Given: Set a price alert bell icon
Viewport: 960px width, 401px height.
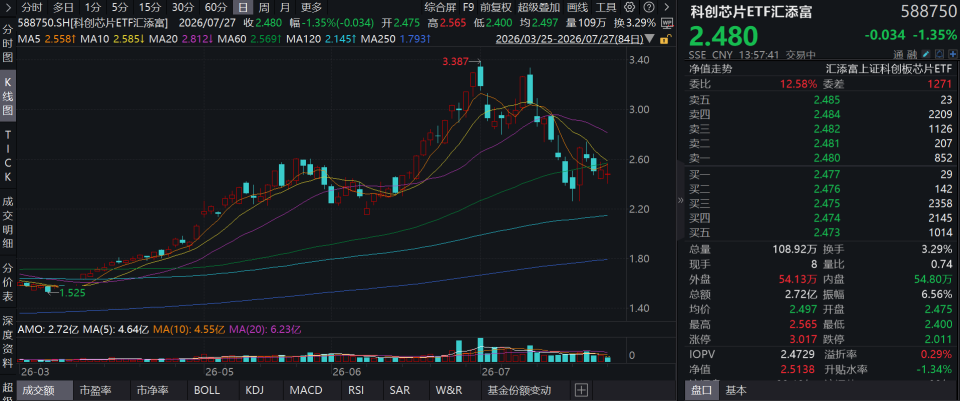Looking at the screenshot, I should click(940, 54).
